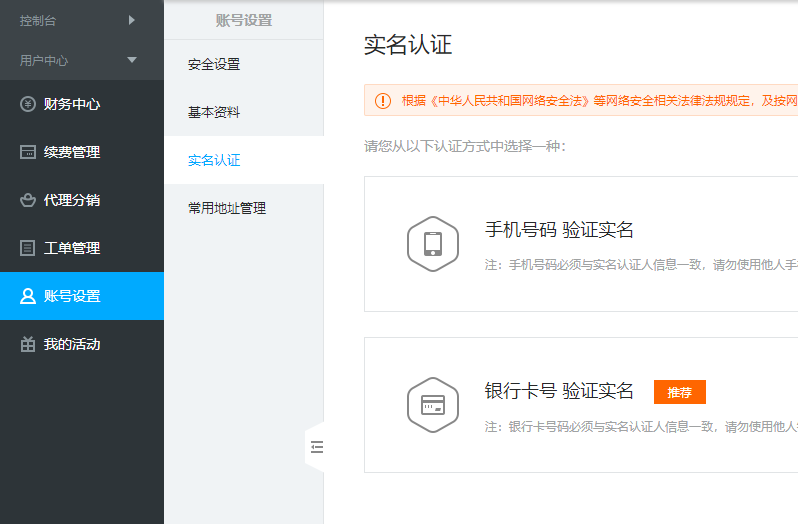Open the 安全设置 menu item
This screenshot has height=524, width=798.
(x=214, y=64)
